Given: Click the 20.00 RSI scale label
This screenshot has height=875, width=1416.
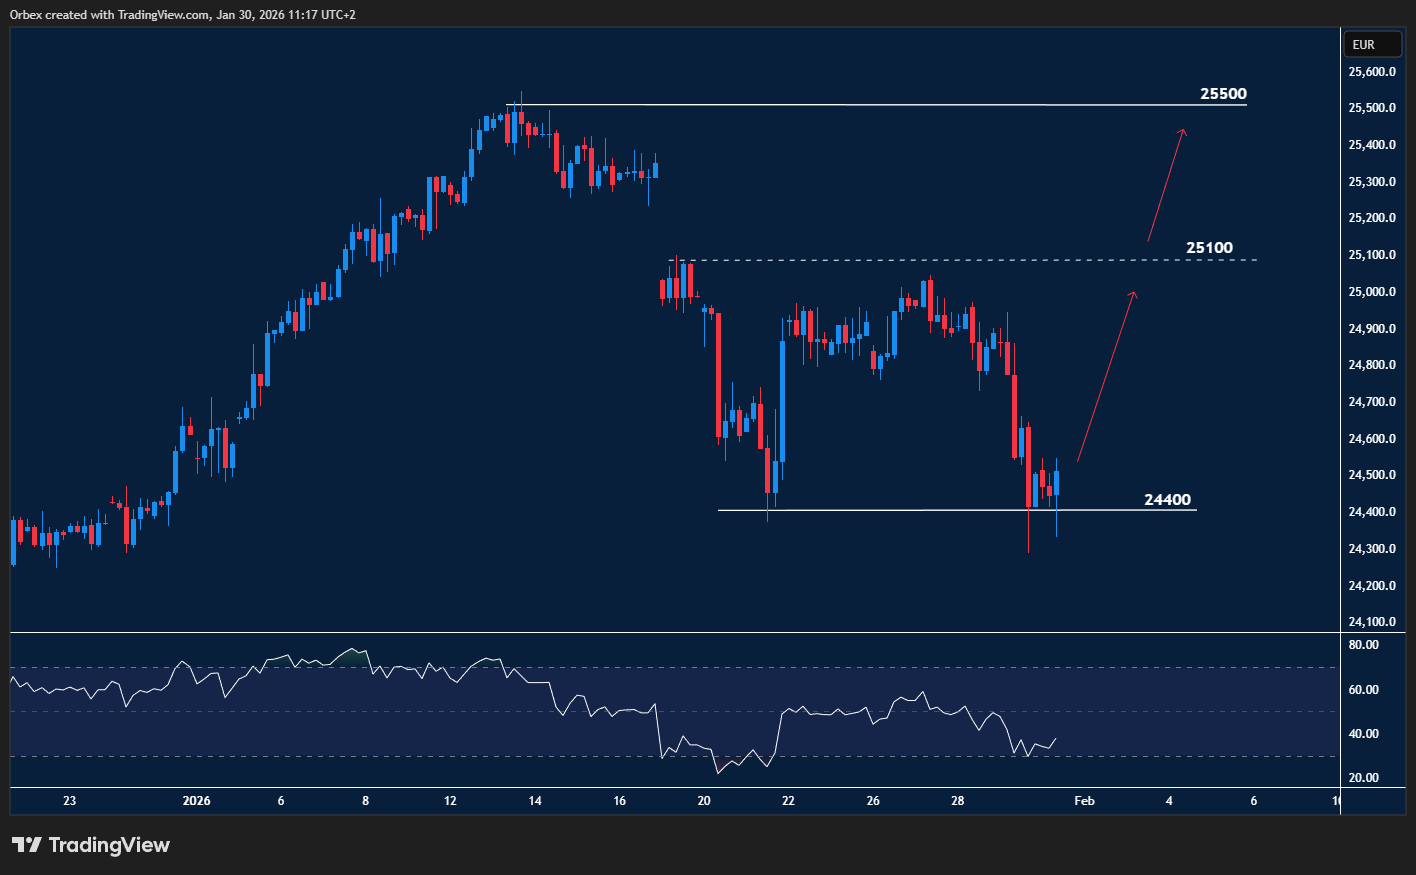Looking at the screenshot, I should (1364, 778).
